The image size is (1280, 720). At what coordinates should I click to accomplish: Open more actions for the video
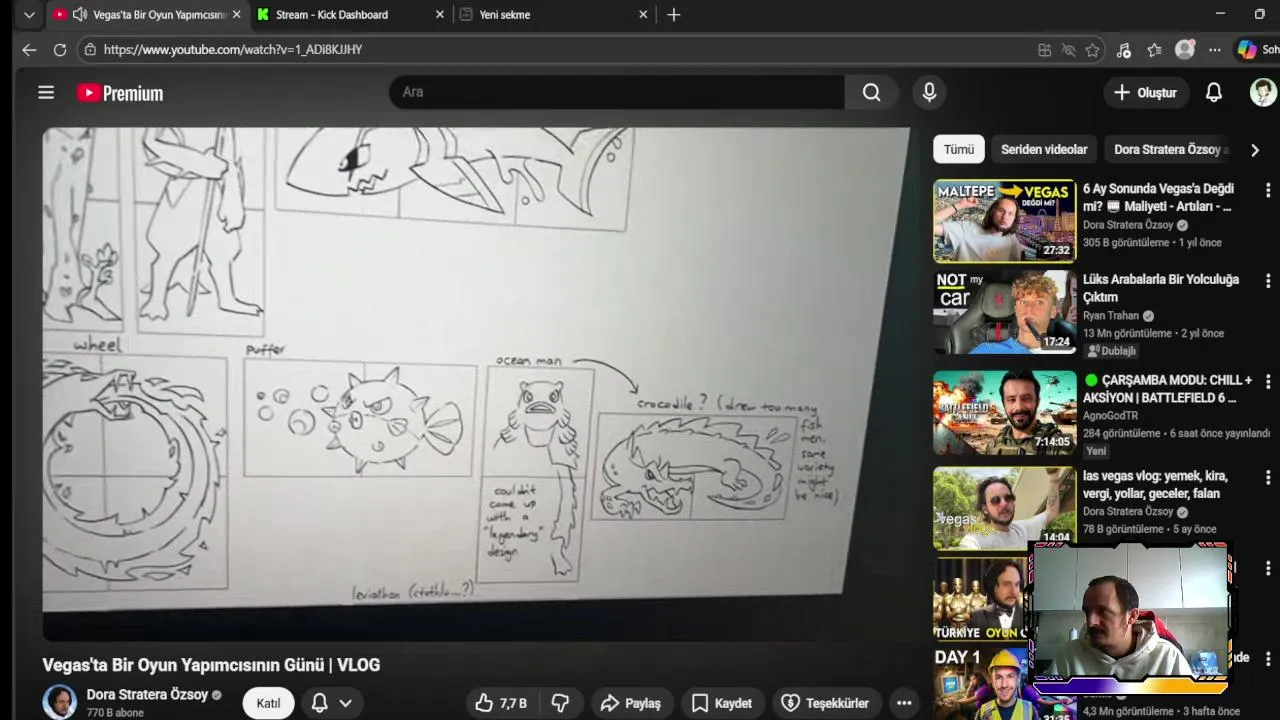click(x=904, y=703)
